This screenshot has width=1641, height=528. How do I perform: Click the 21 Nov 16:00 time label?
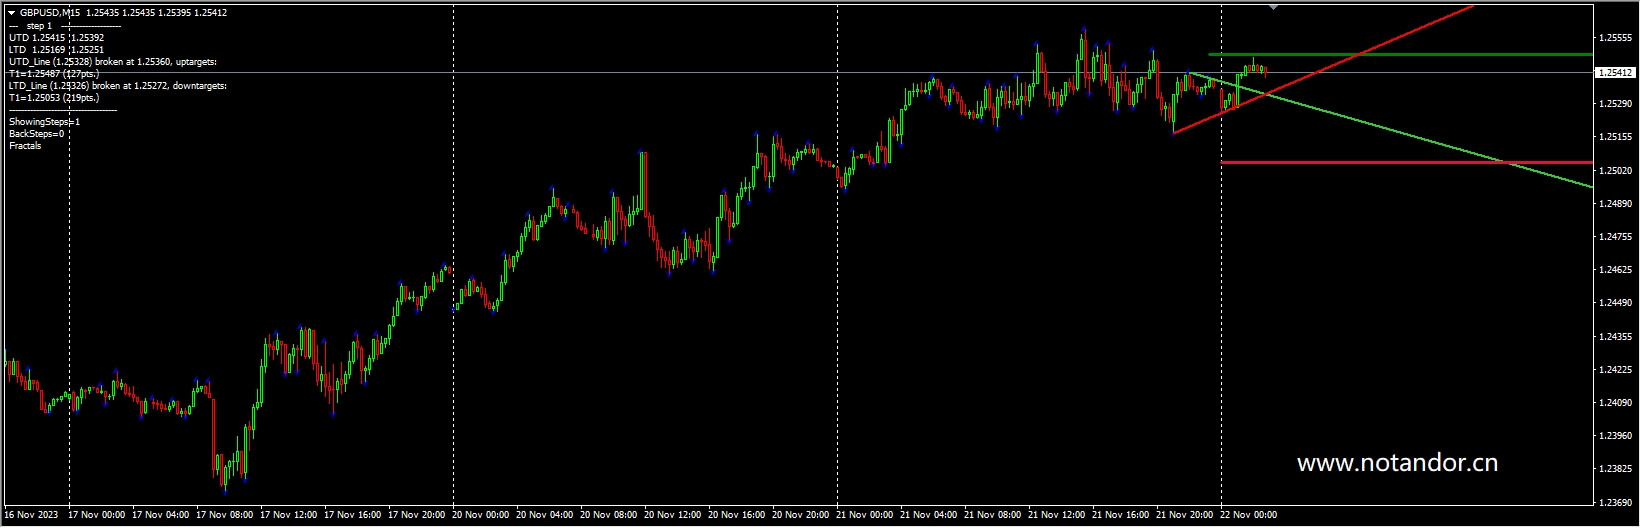[x=1121, y=515]
